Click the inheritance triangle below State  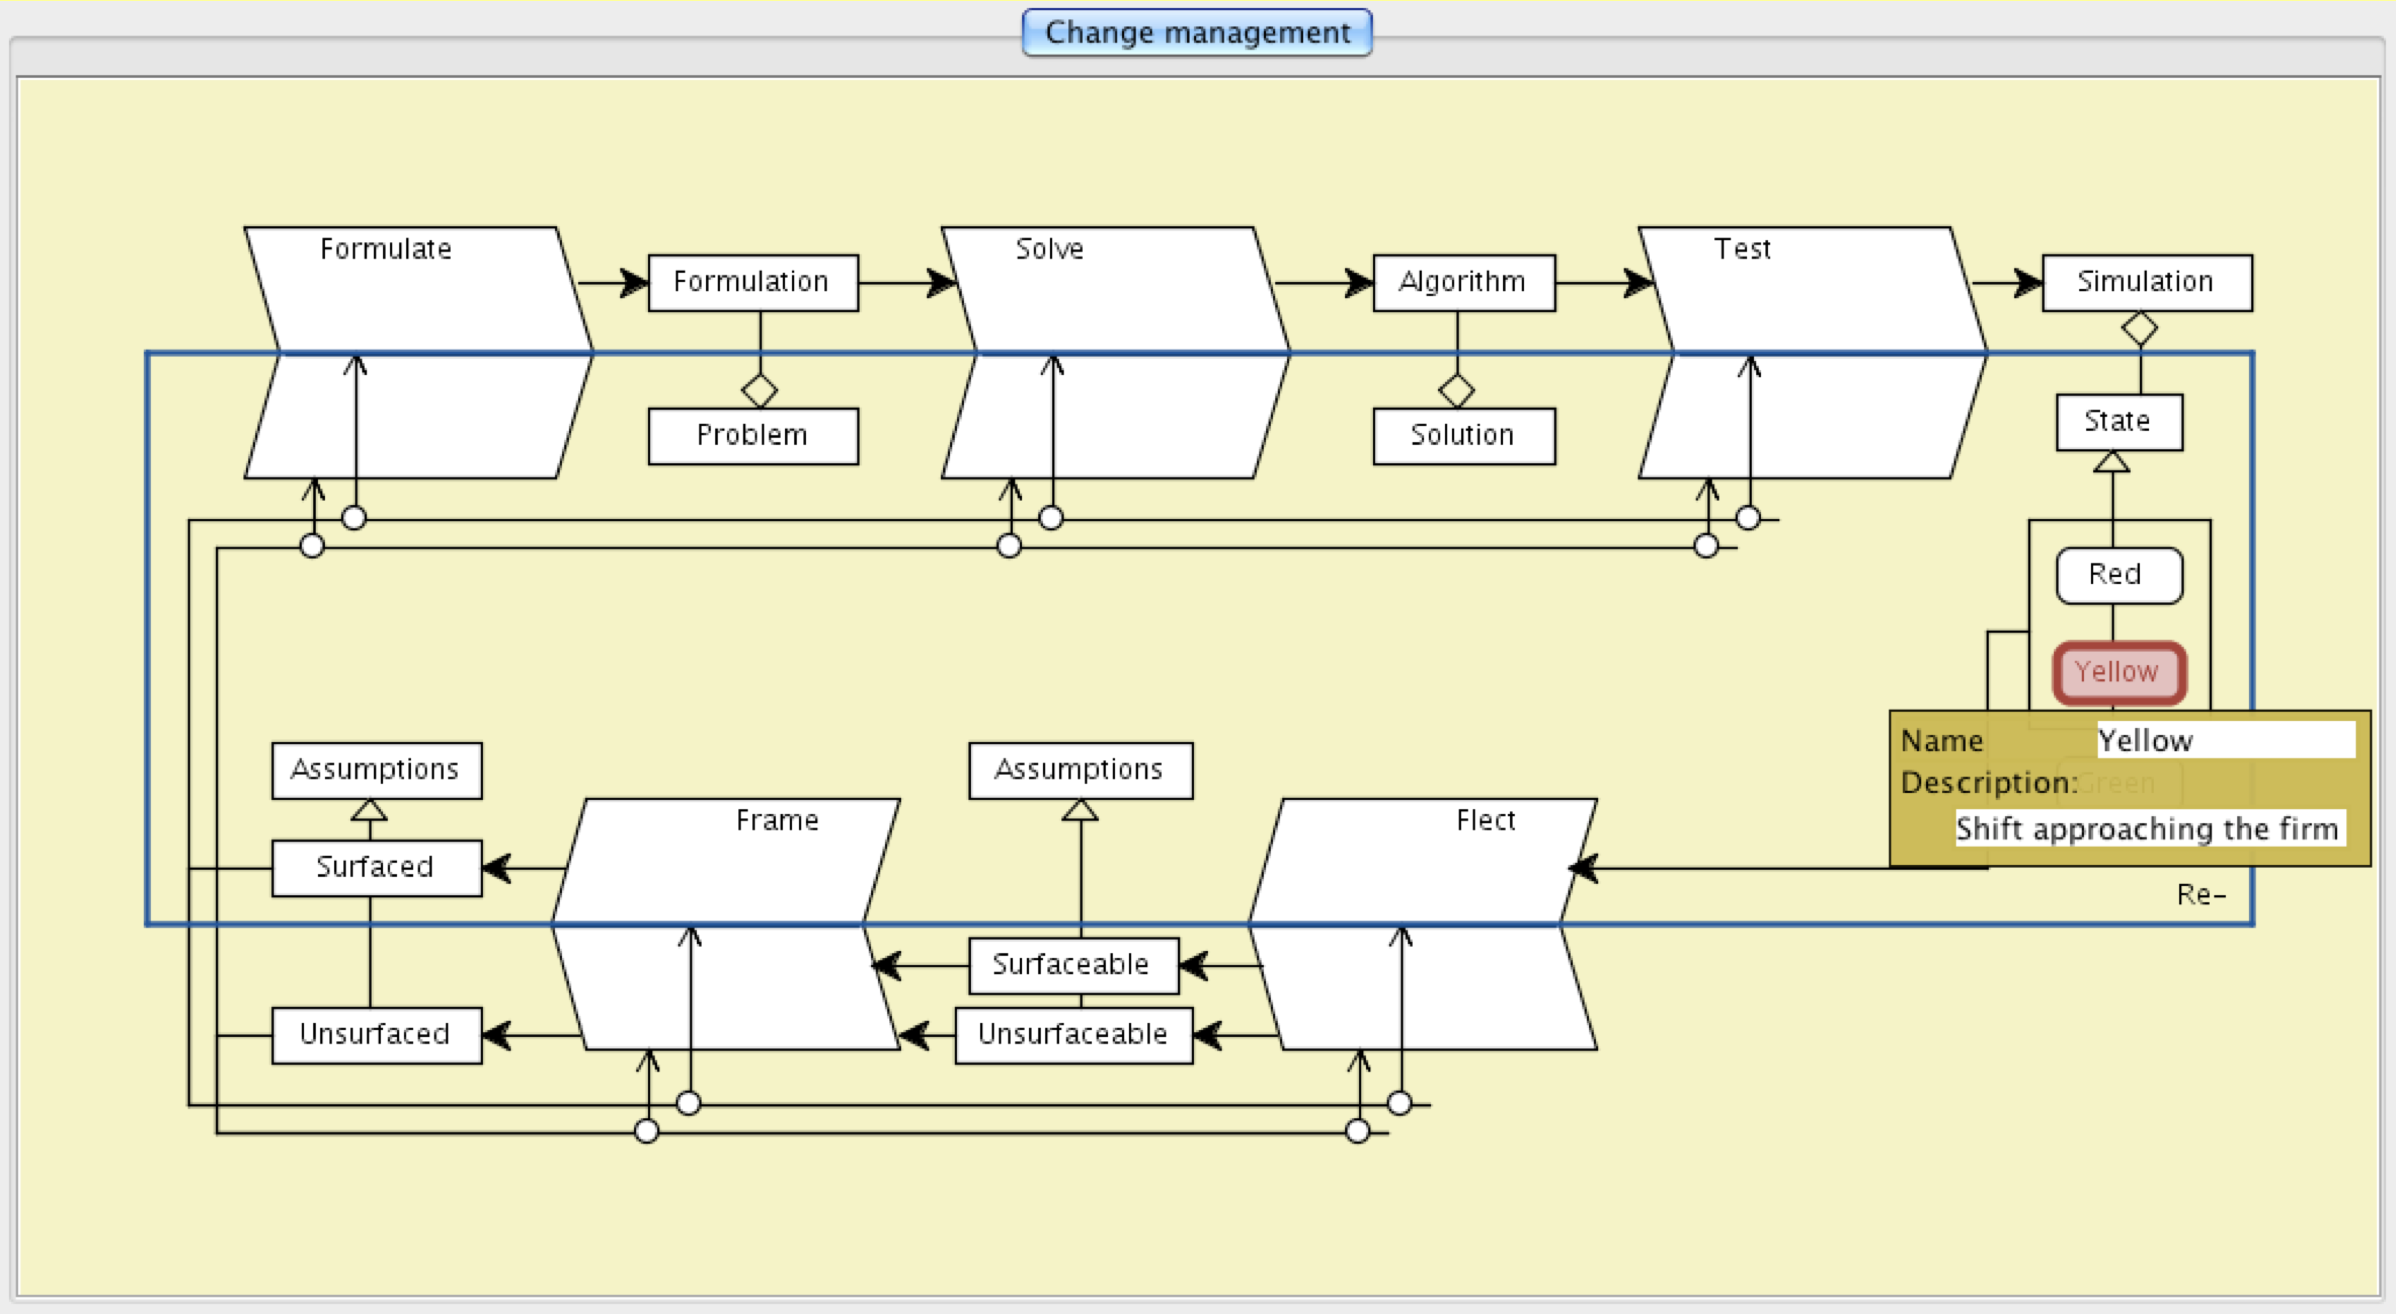2111,462
